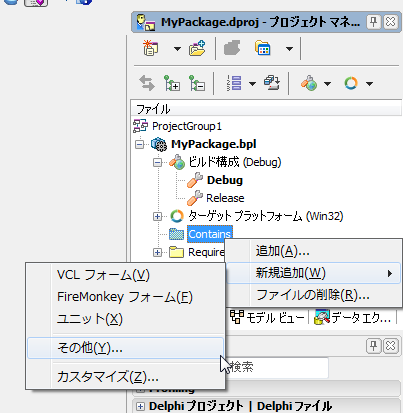The image size is (403, 413).
Task: Open dropdown arrow beside Add New Project icon
Action: 177,49
